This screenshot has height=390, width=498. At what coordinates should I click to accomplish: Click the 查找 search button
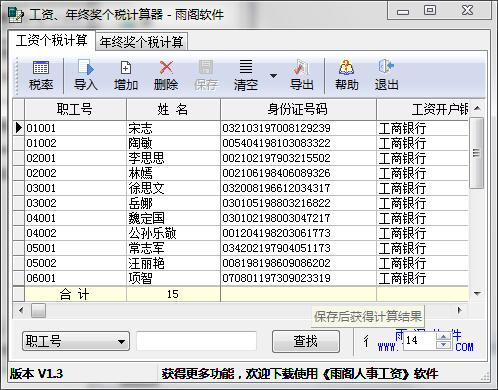306,341
